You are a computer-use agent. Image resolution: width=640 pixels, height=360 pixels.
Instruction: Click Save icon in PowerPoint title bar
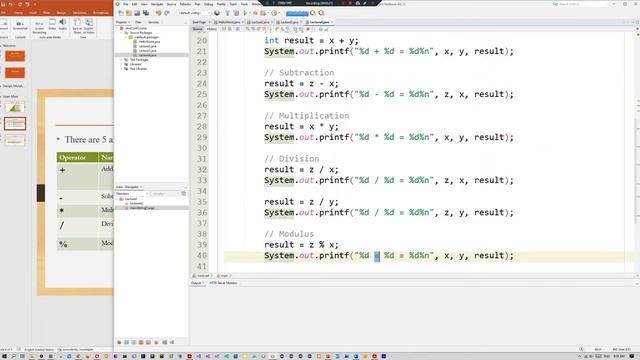tap(2, 4)
